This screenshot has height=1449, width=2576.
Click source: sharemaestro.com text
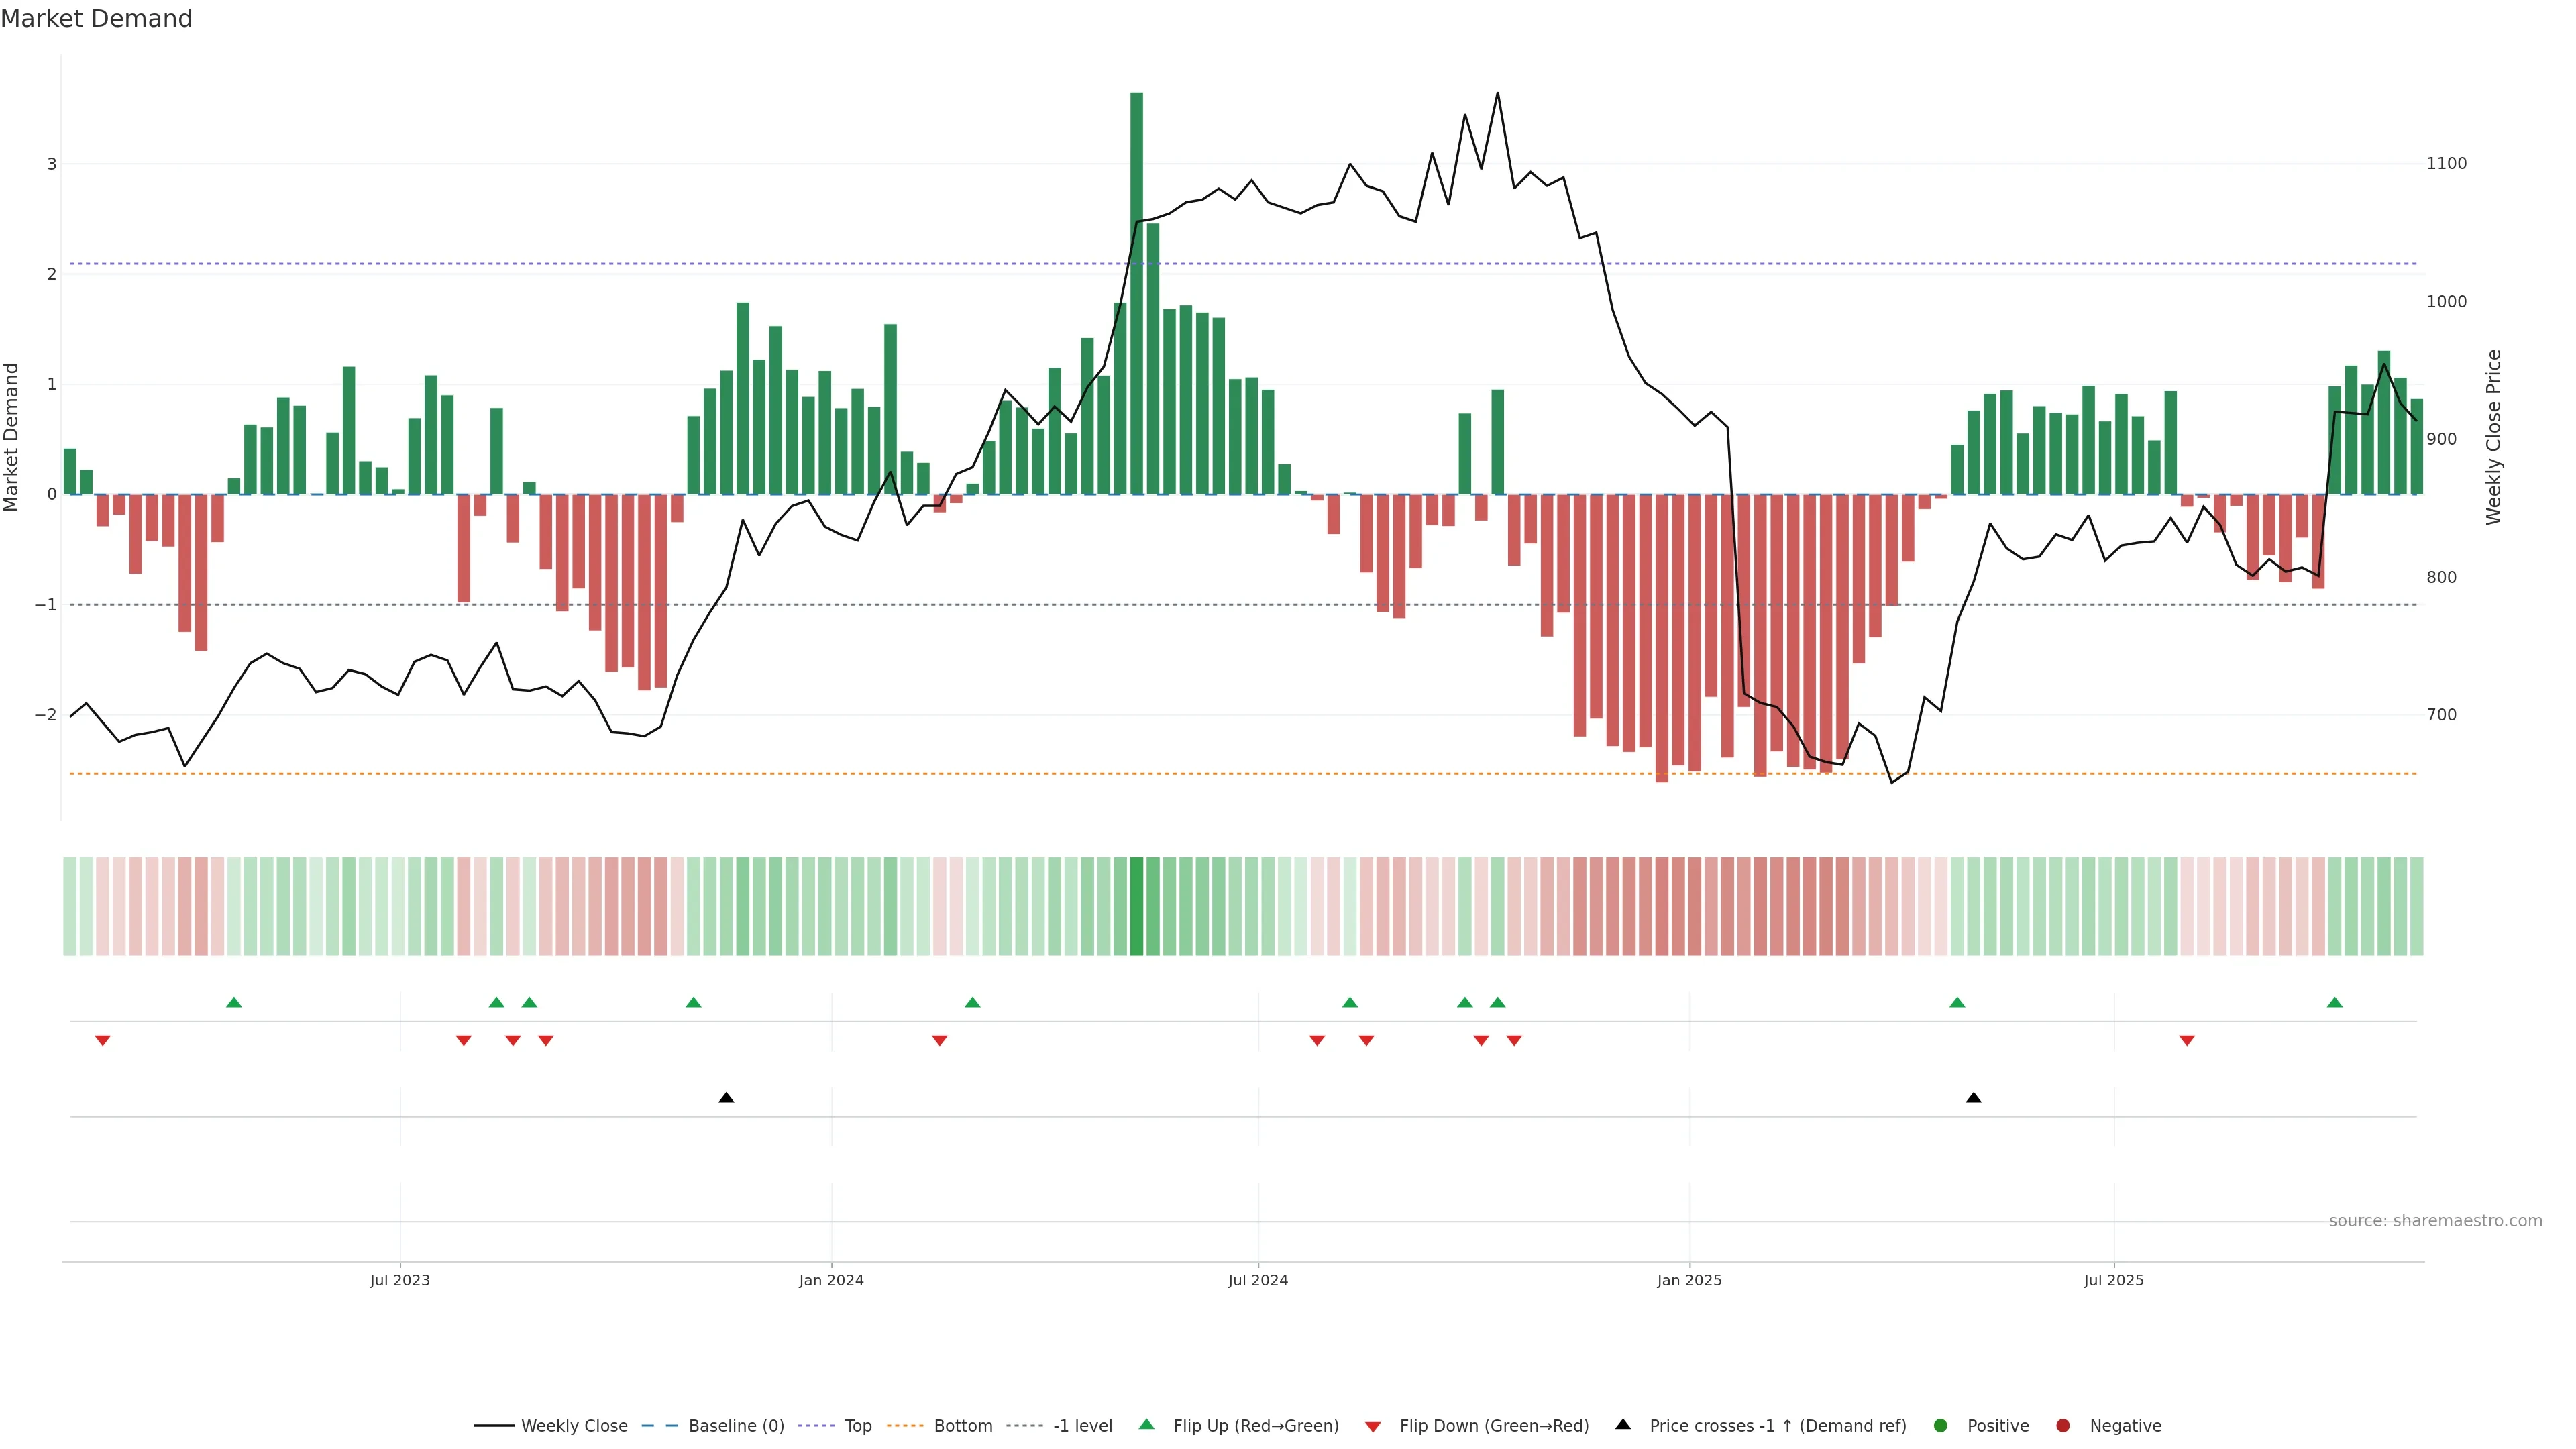pos(2435,1221)
